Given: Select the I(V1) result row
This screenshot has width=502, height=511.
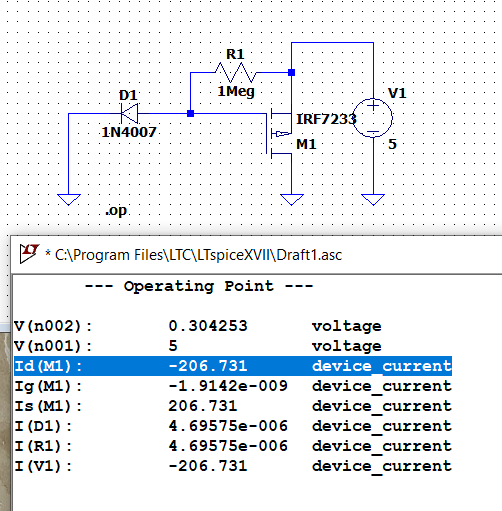Looking at the screenshot, I should [233, 466].
